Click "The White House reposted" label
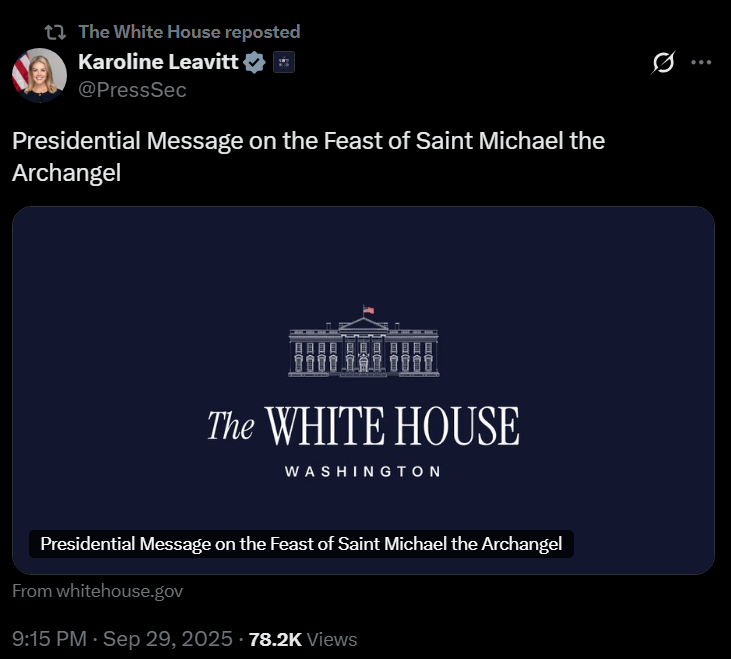The image size is (731, 659). coord(189,32)
